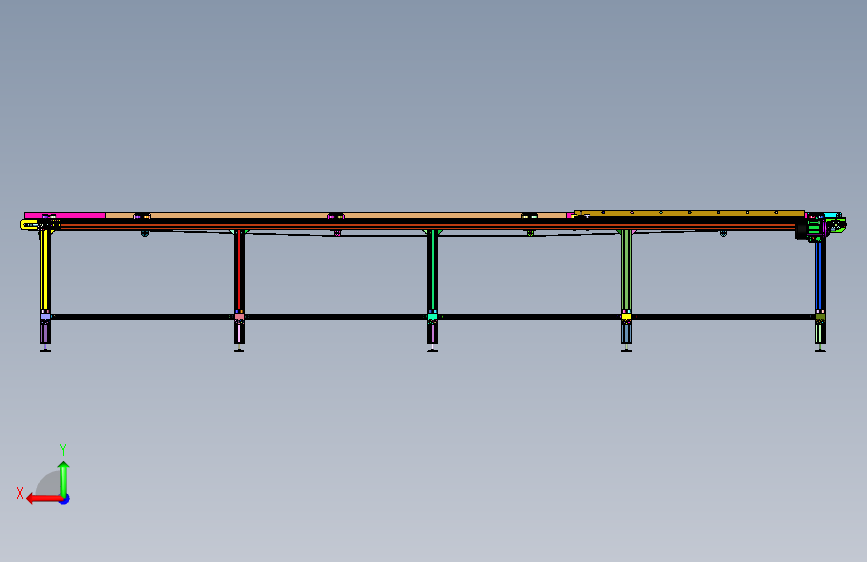Select the tan conveyor top plate
Image resolution: width=867 pixels, height=562 pixels.
pos(336,215)
